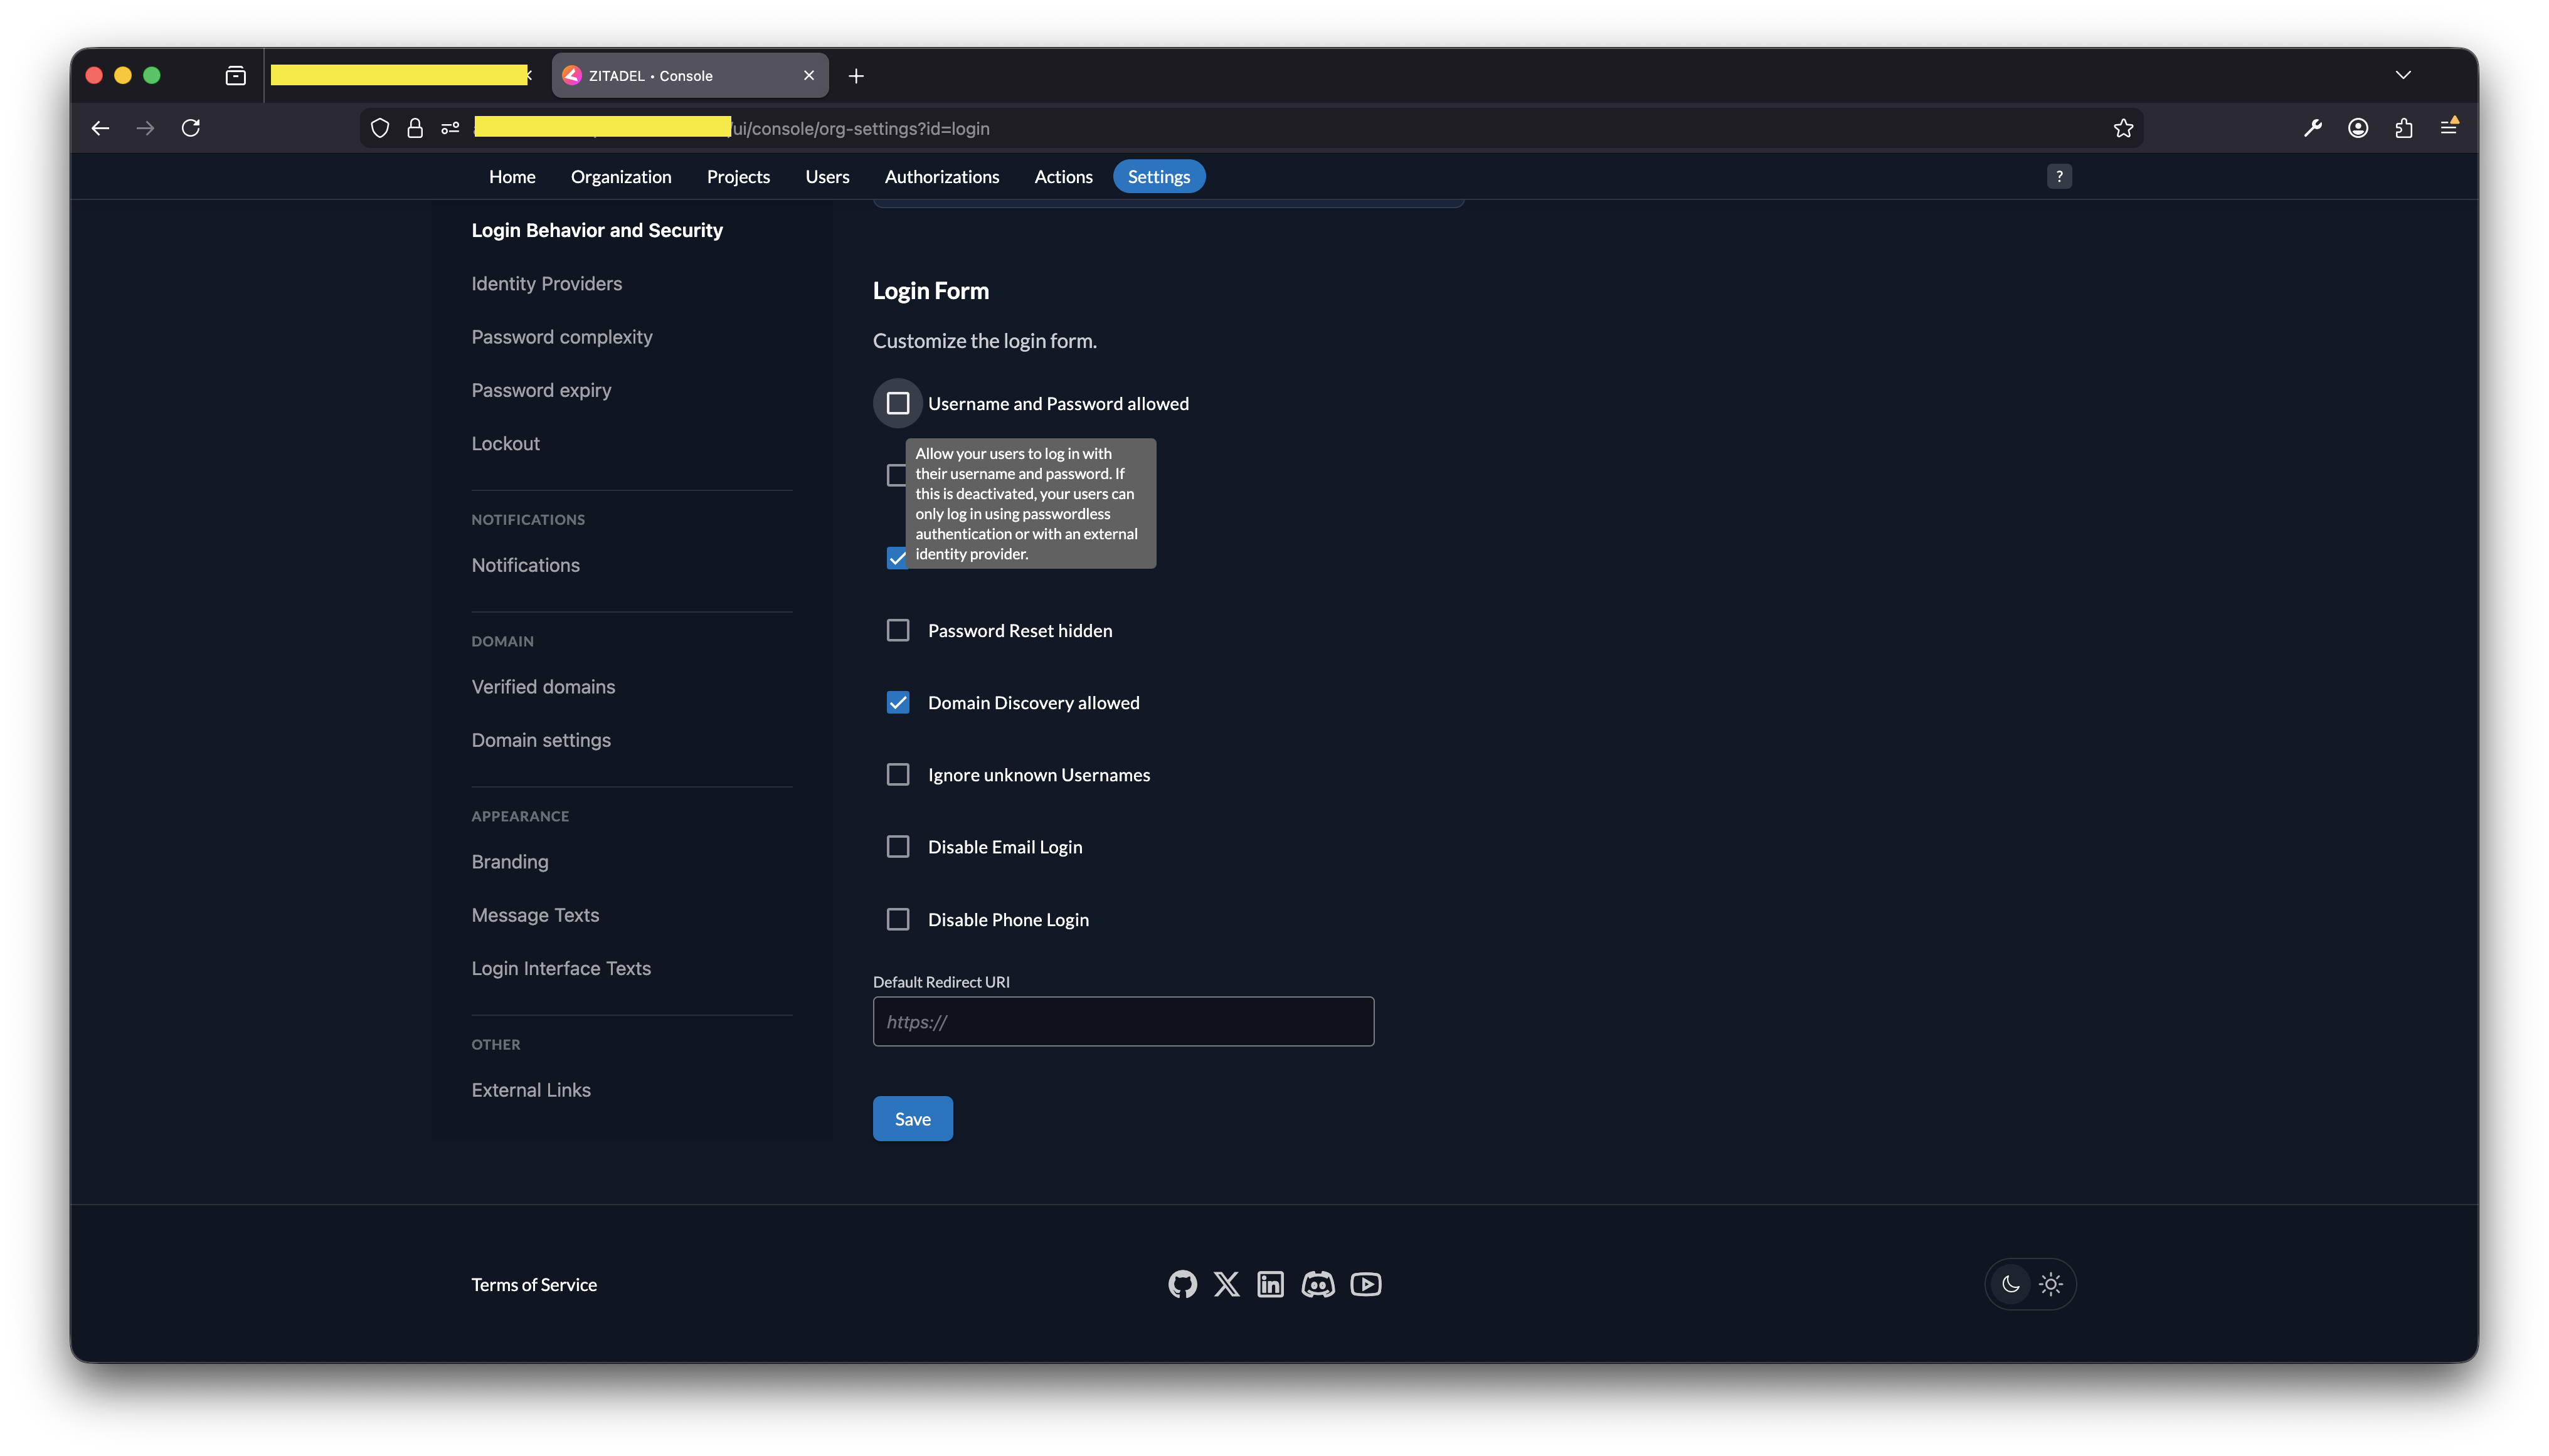Switch to dark theme moon icon
2549x1456 pixels.
[x=2010, y=1284]
